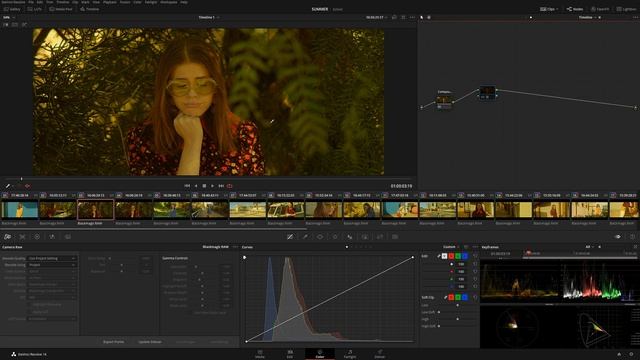640x360 pixels.
Task: Click the Export Frame button
Action: tap(113, 342)
